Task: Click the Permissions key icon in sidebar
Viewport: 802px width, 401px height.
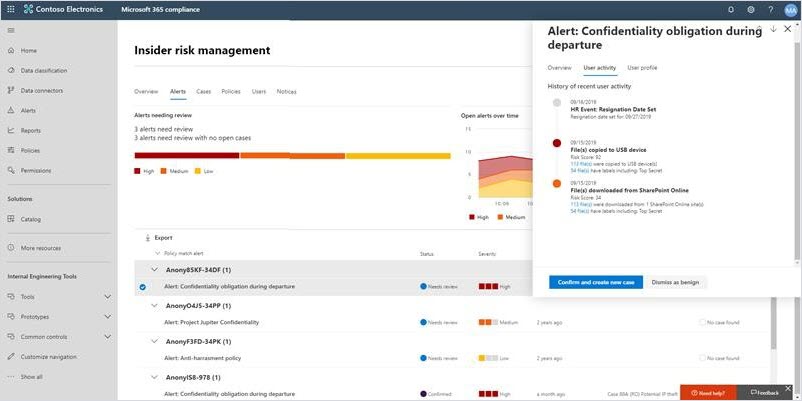Action: [10, 170]
